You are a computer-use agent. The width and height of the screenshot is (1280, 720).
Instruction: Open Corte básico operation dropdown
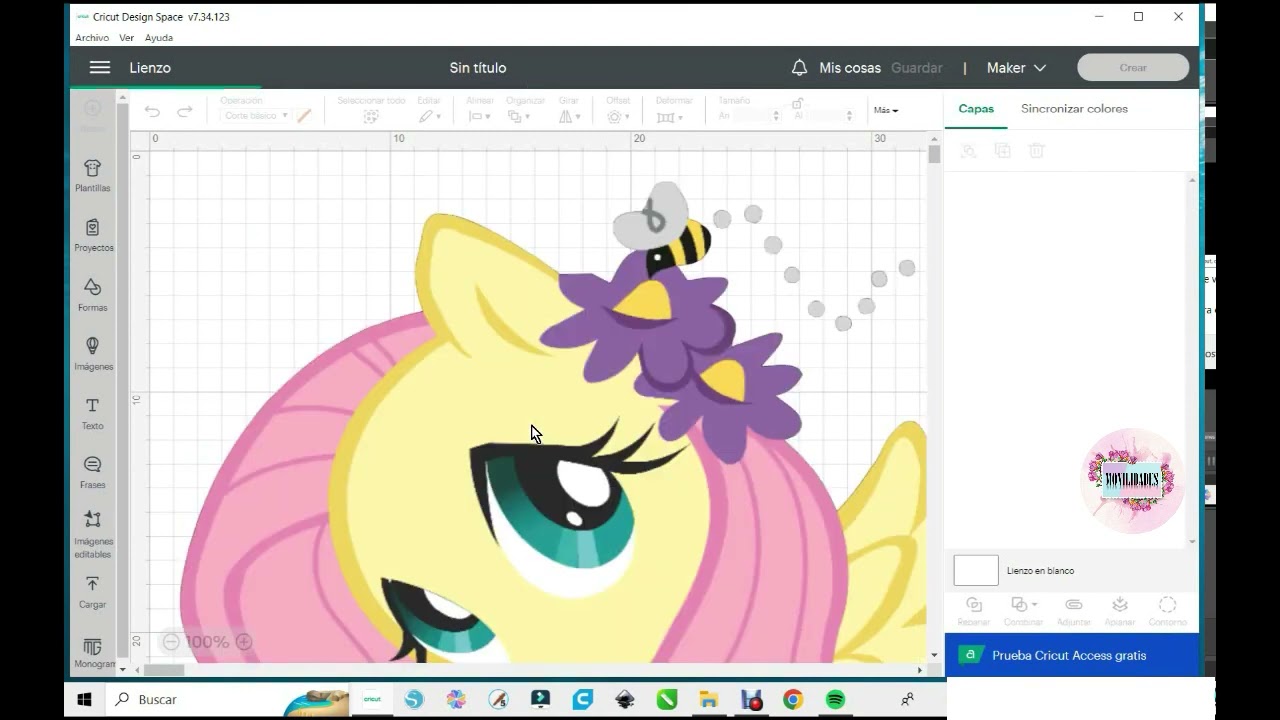[x=255, y=116]
